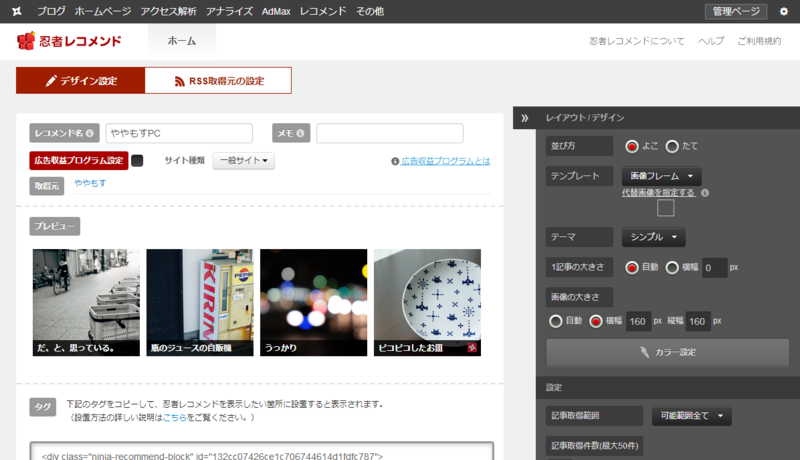Click 1記事の大きさ width px field
Image resolution: width=800 pixels, height=460 pixels.
(x=714, y=268)
